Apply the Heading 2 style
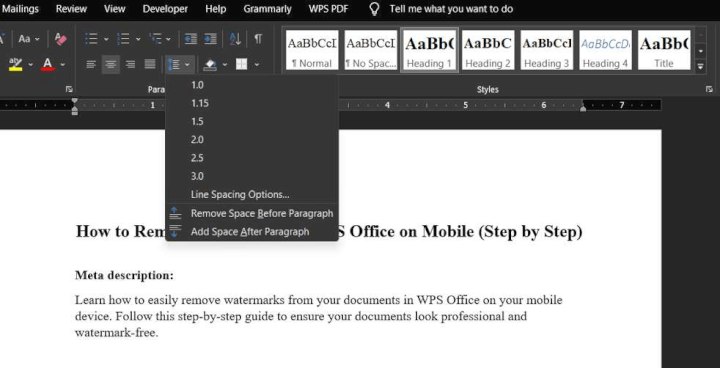The height and width of the screenshot is (368, 720). click(x=488, y=50)
